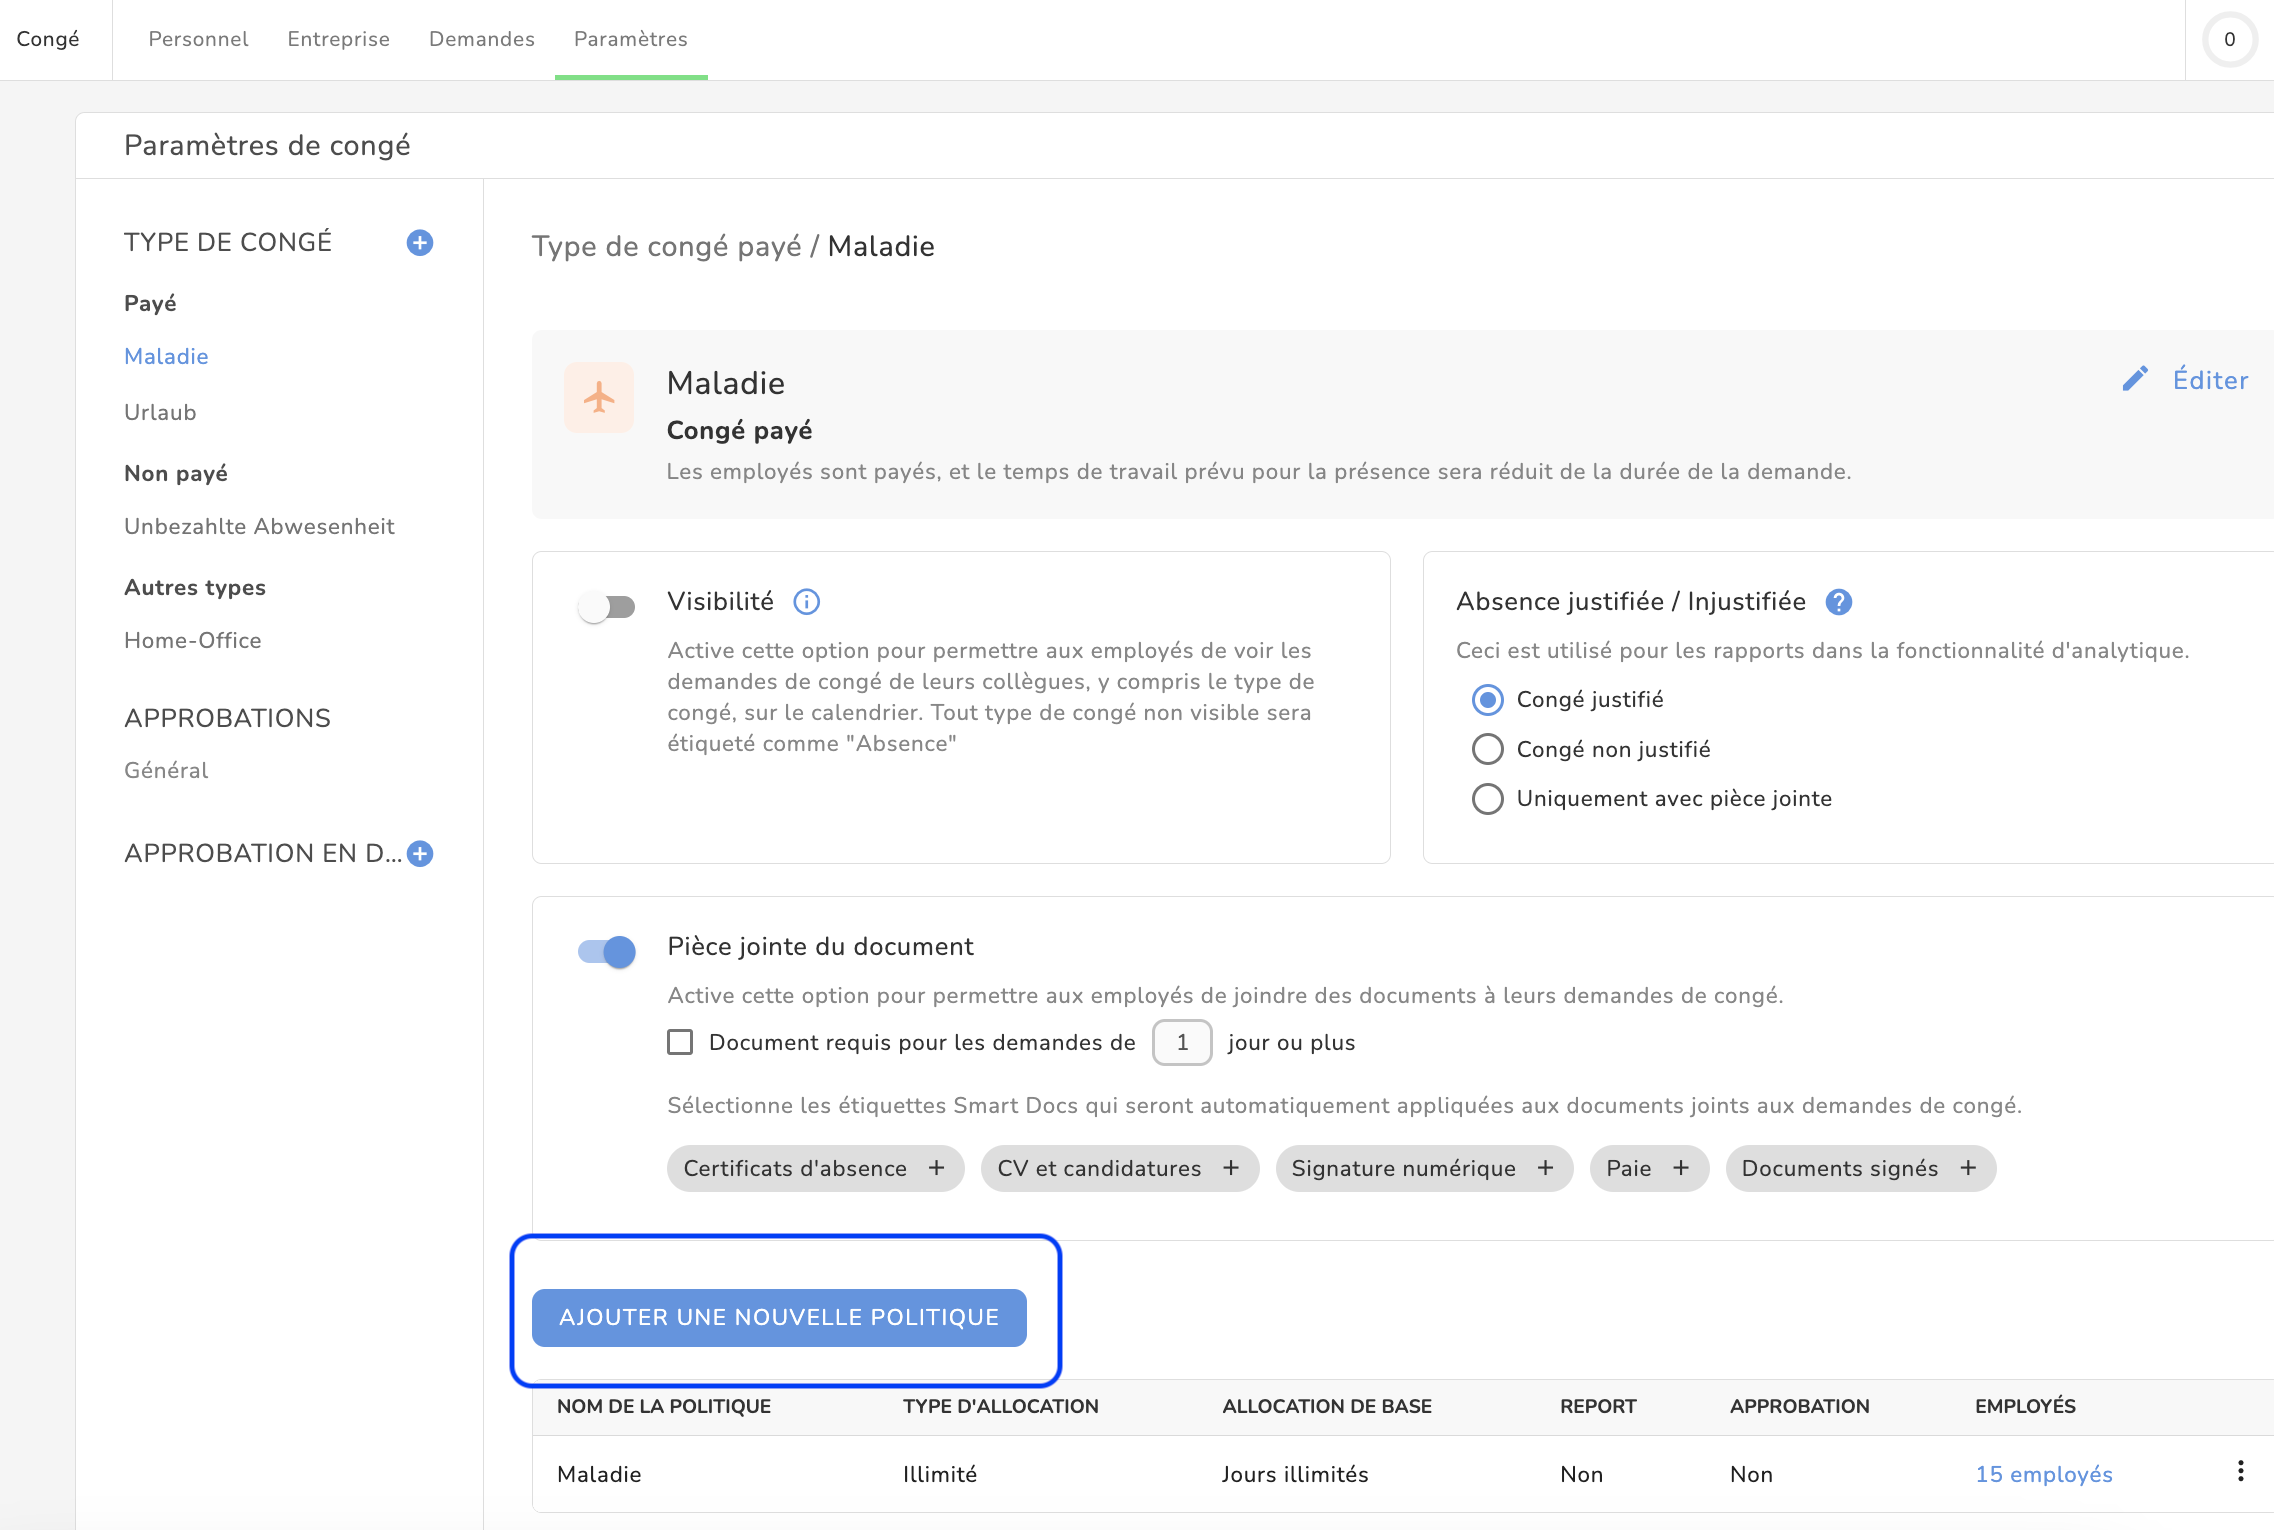Click Ajouter une nouvelle politique button
The width and height of the screenshot is (2274, 1530).
click(x=779, y=1317)
